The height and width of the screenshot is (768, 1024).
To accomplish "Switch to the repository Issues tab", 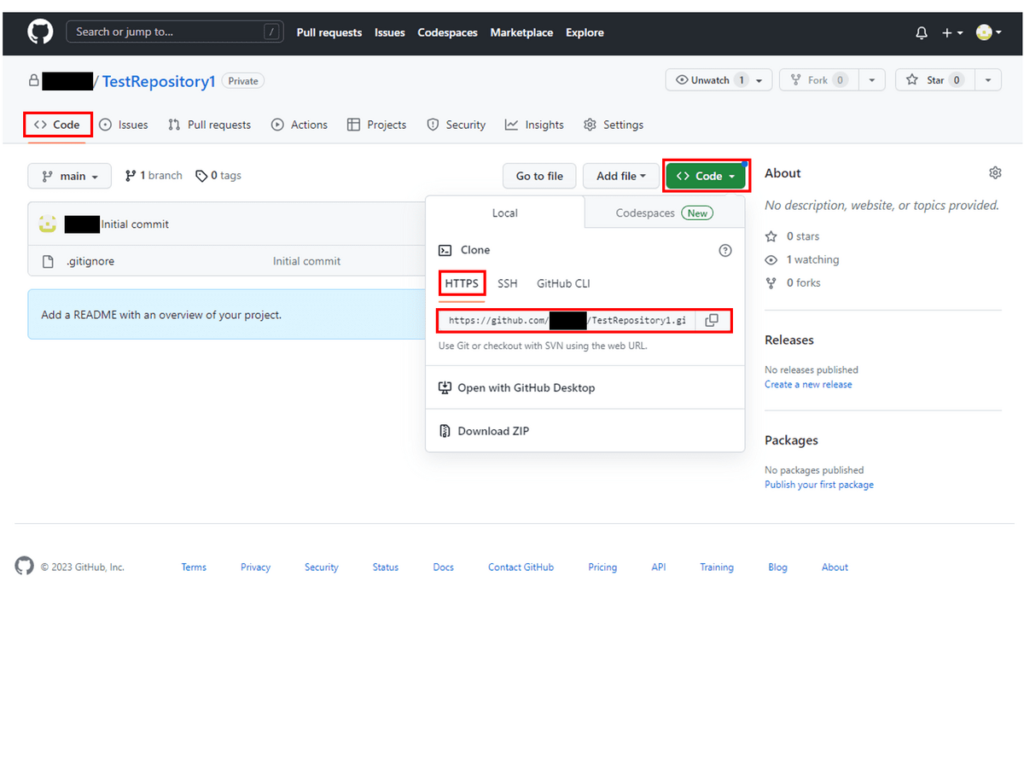I will click(x=123, y=125).
